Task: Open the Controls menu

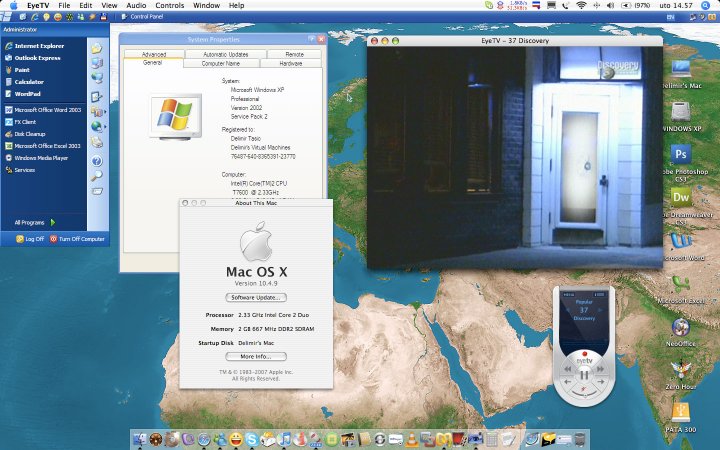Action: point(169,6)
